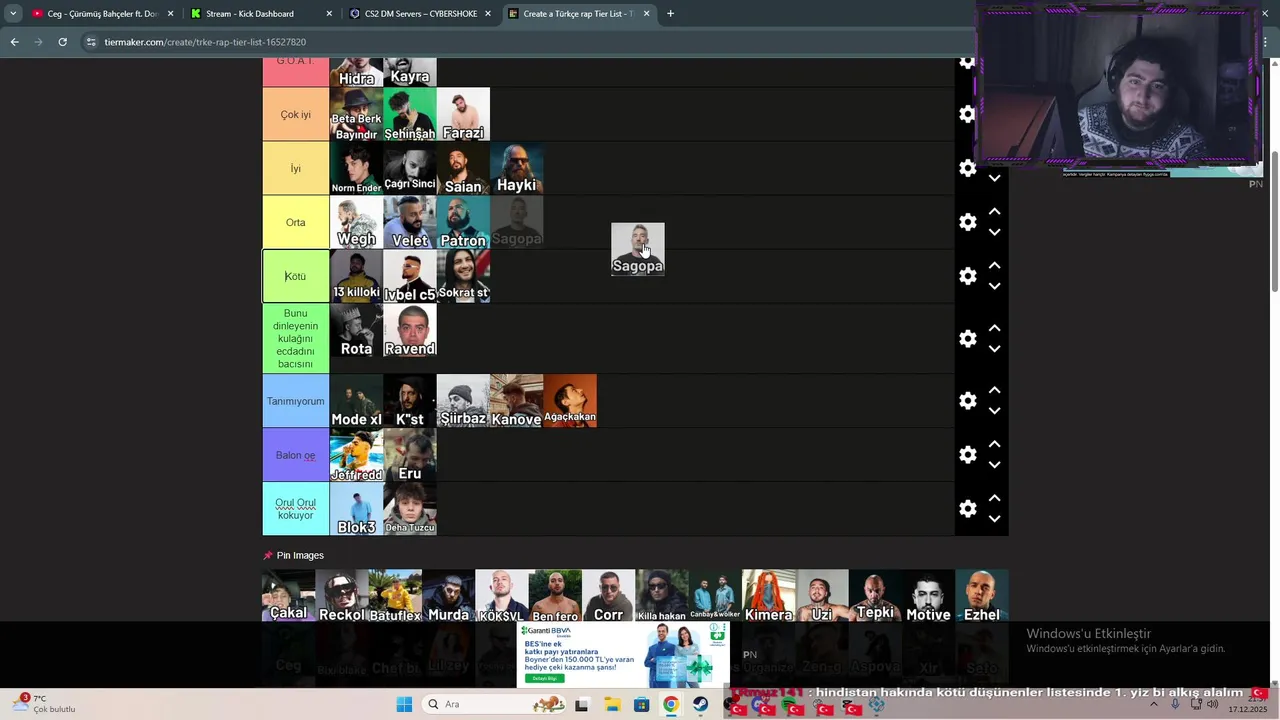Select the Tanımıyorum tier label
The image size is (1280, 720).
point(295,401)
